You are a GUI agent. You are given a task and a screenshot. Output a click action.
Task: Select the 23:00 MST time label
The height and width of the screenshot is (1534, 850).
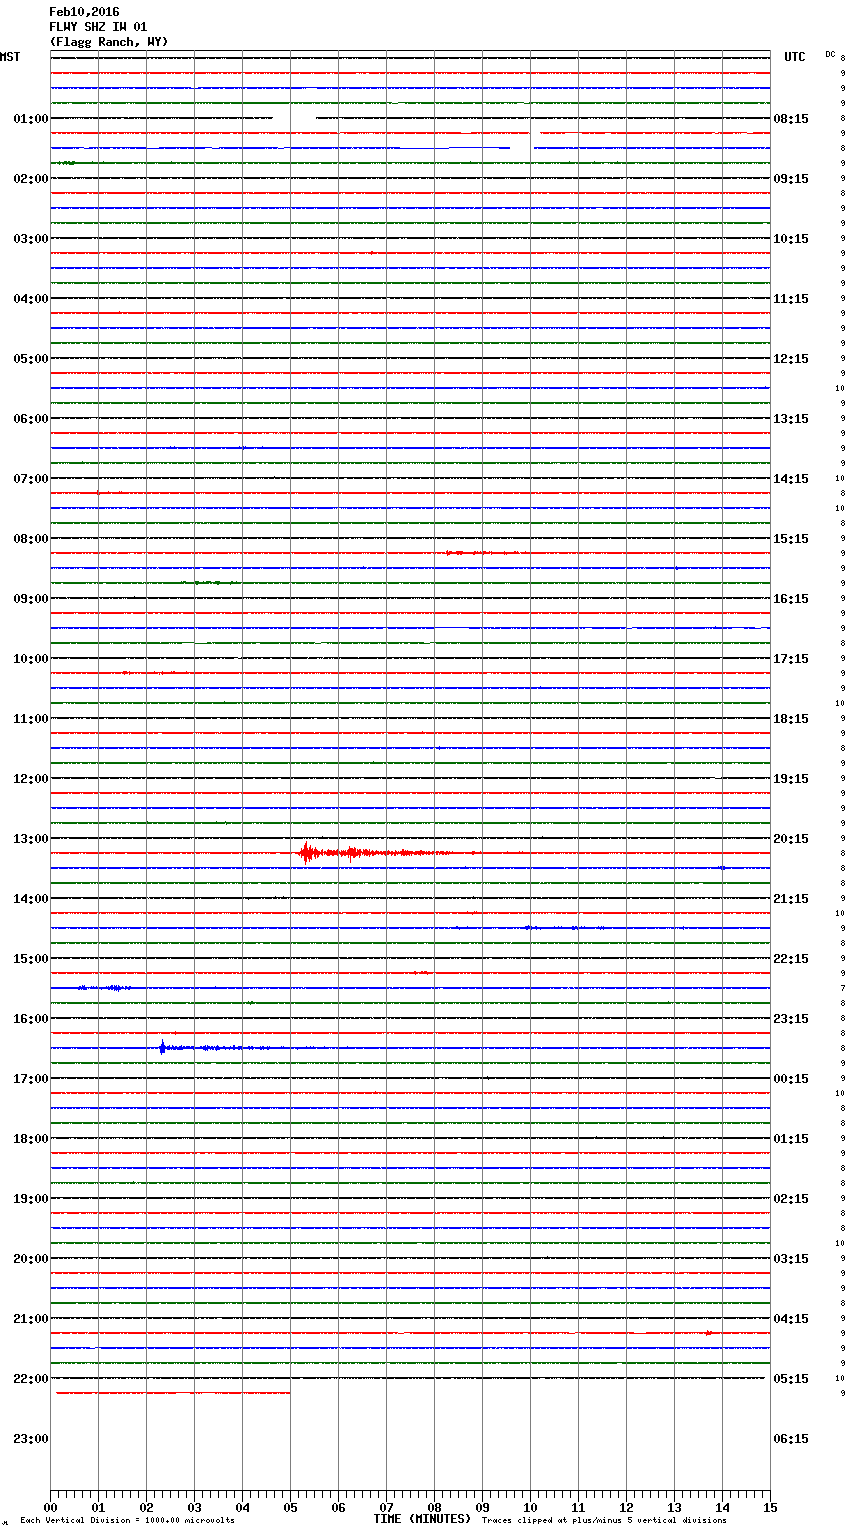(31, 1439)
